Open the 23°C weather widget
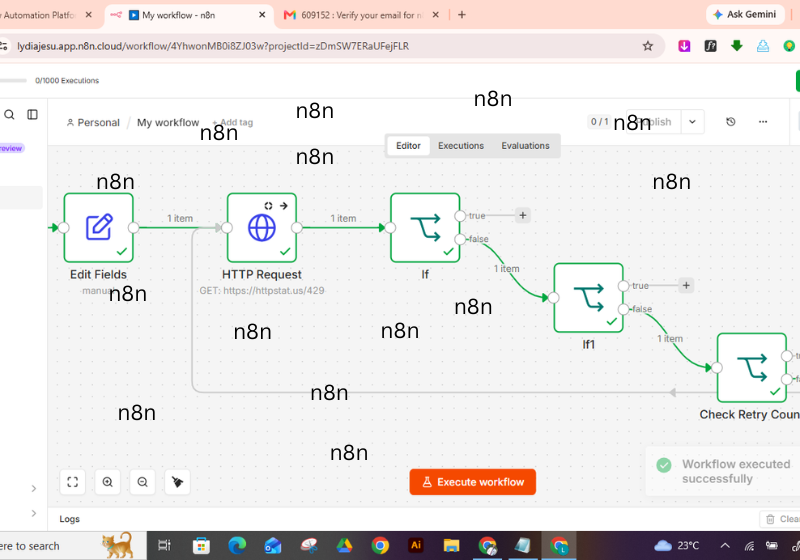Image resolution: width=800 pixels, height=560 pixels. [677, 546]
